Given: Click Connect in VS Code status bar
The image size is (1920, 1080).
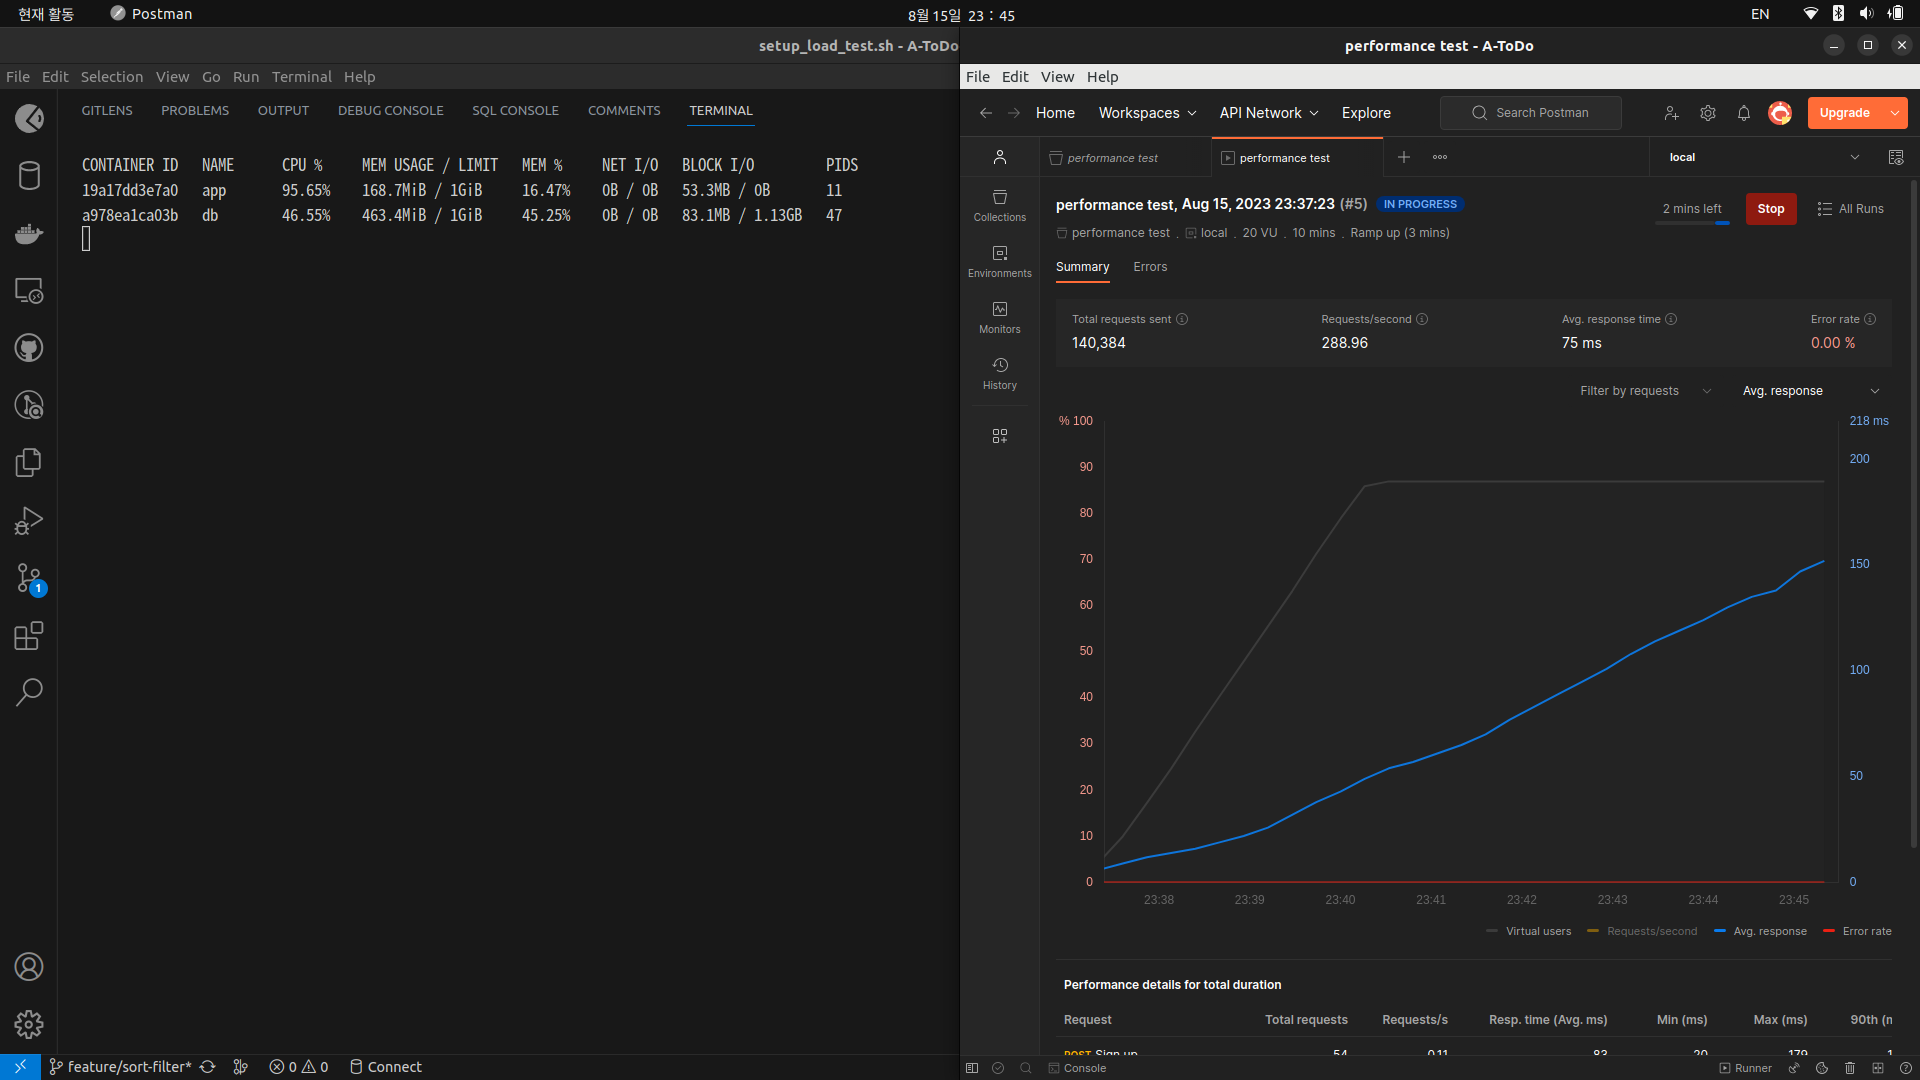Looking at the screenshot, I should [385, 1067].
